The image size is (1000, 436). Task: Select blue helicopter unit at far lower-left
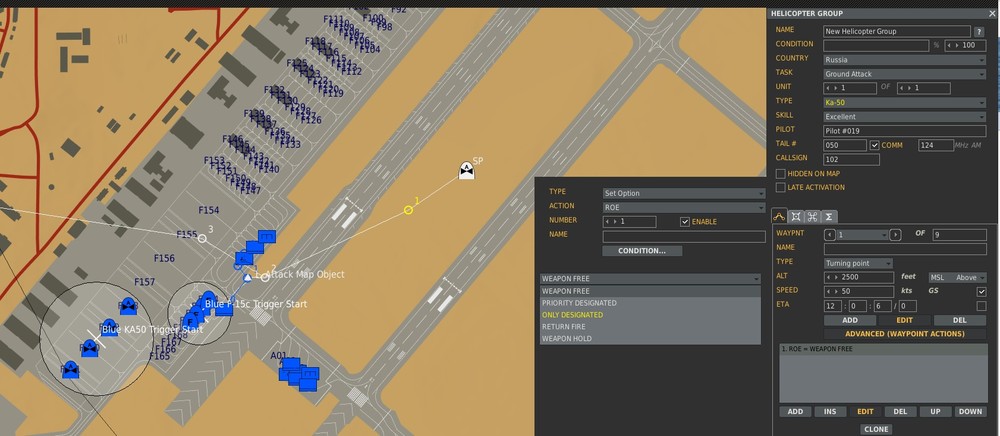click(x=70, y=369)
